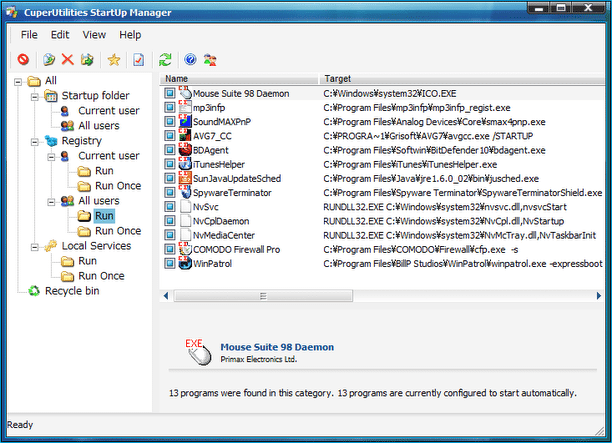Uncheck the BDAgent startup checkbox
The height and width of the screenshot is (443, 612).
coord(170,150)
